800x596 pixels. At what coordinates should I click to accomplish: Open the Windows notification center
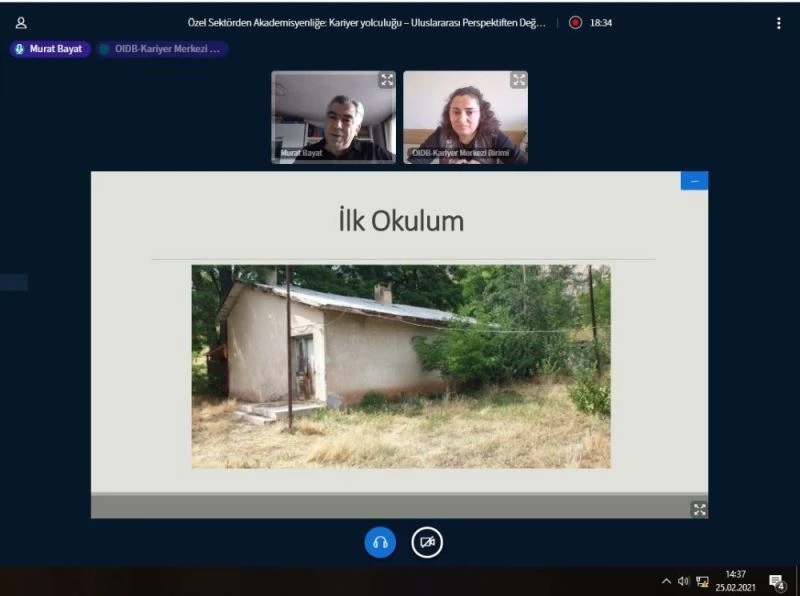[777, 581]
